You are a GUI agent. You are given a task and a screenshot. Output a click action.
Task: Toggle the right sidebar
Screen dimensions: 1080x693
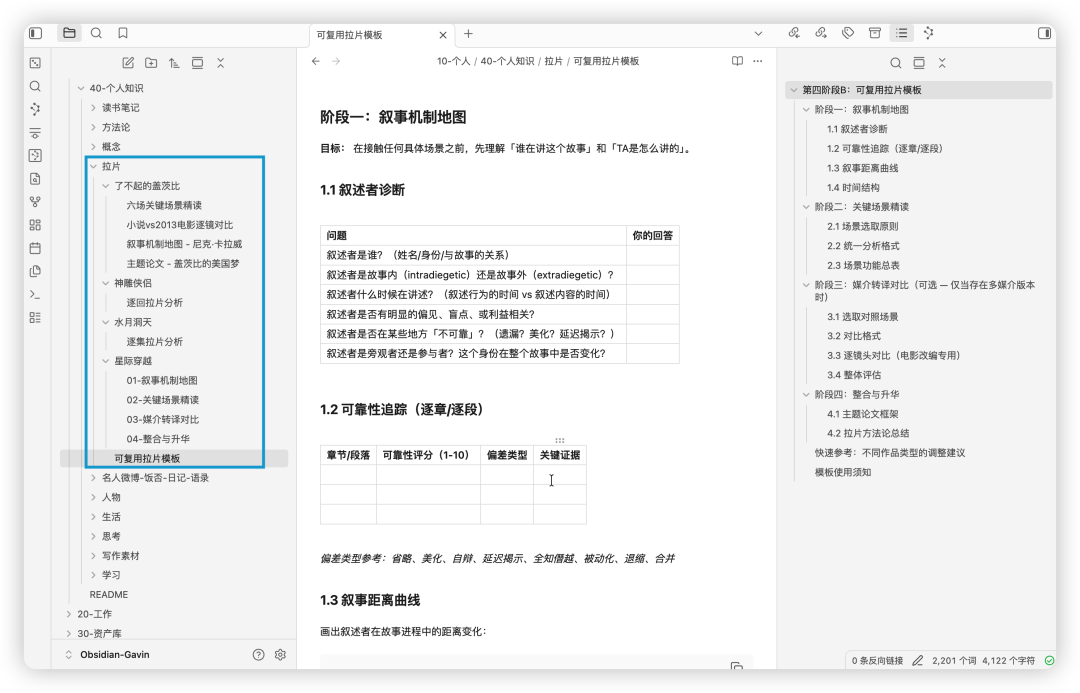(1044, 33)
